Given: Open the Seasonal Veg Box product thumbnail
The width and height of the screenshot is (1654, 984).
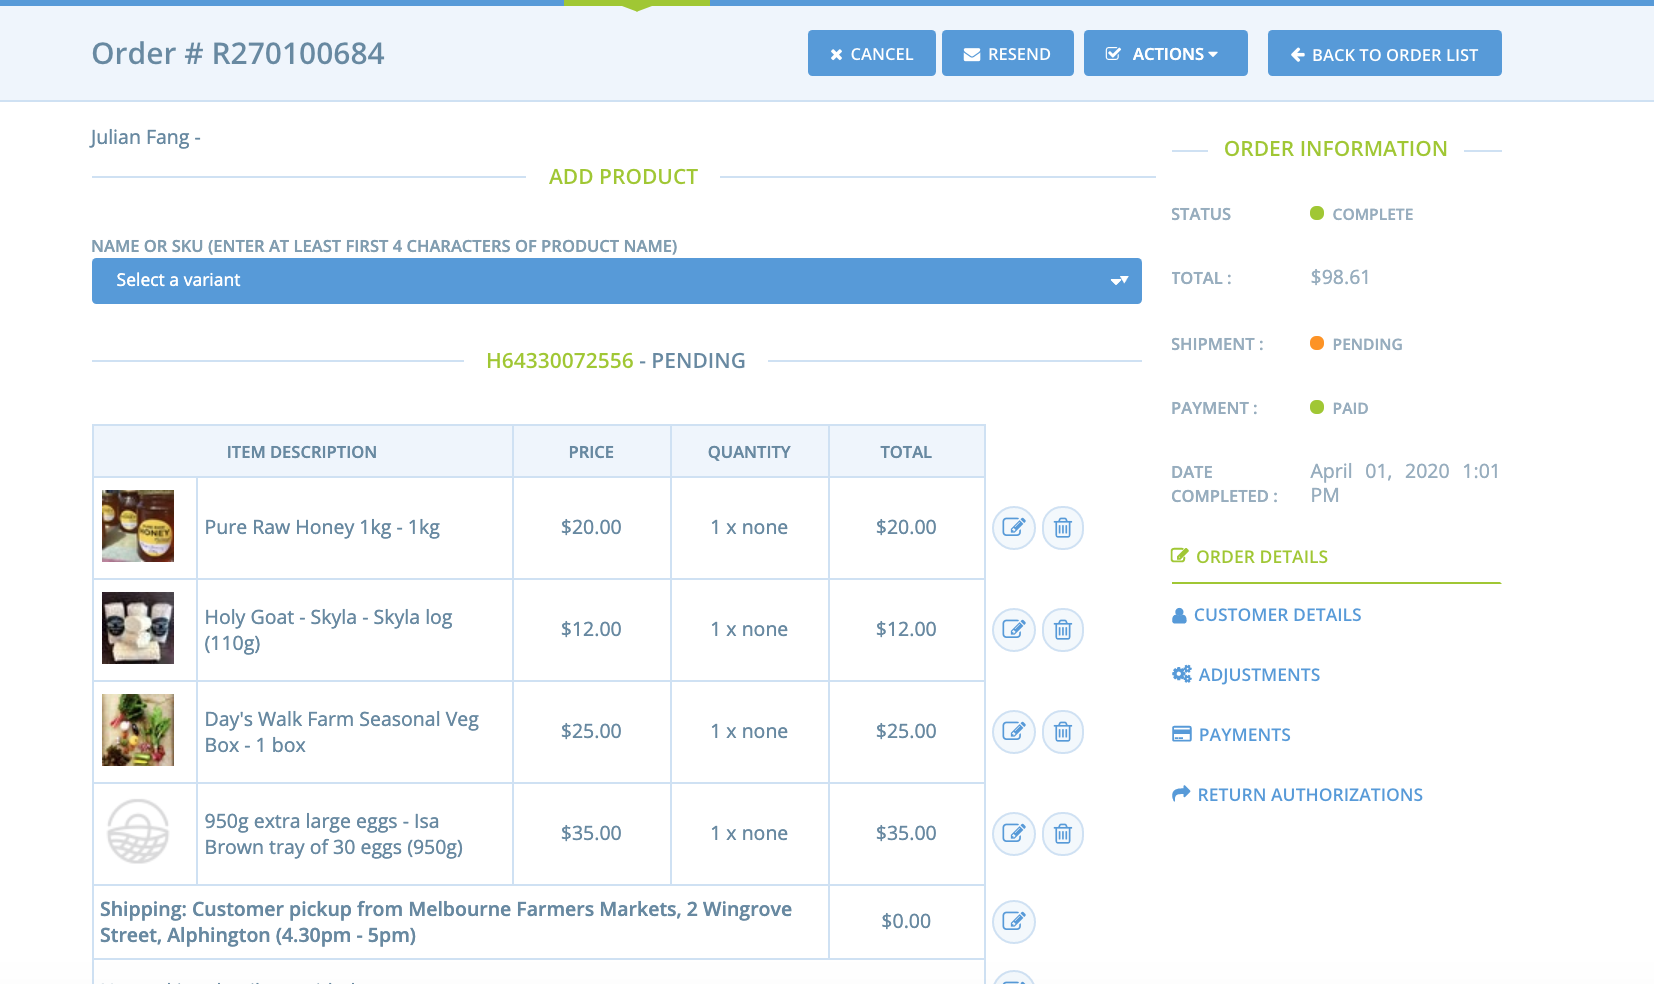Looking at the screenshot, I should click(x=138, y=730).
